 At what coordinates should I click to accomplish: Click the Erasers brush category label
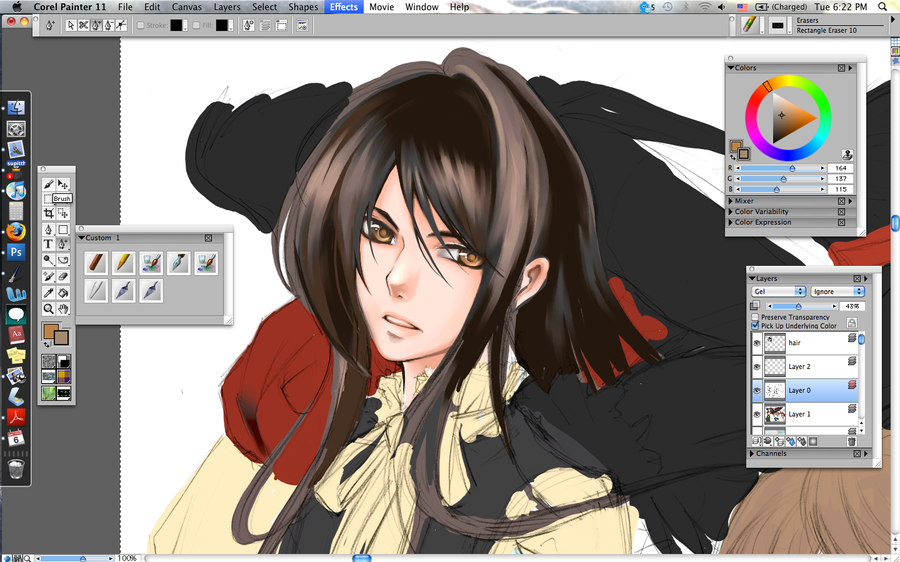(808, 20)
